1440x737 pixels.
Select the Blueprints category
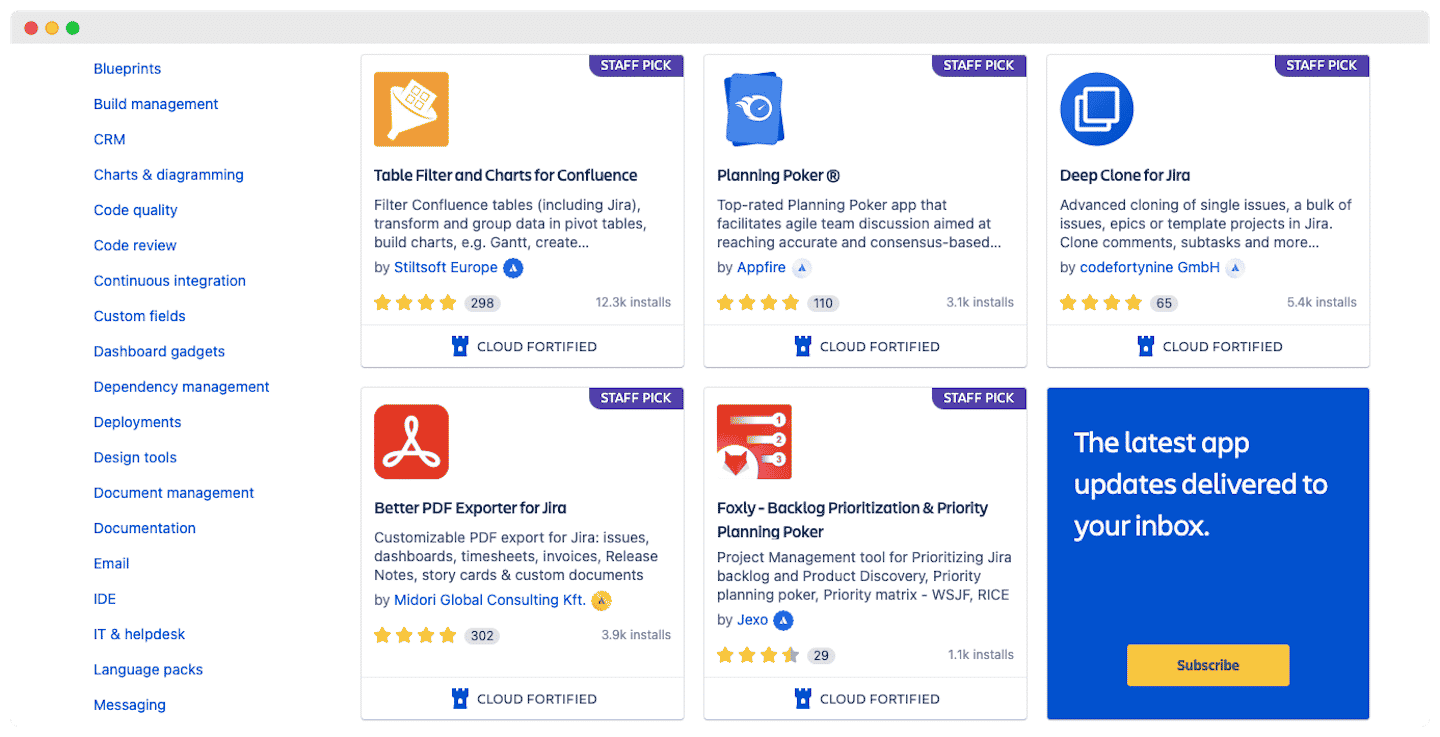click(127, 69)
